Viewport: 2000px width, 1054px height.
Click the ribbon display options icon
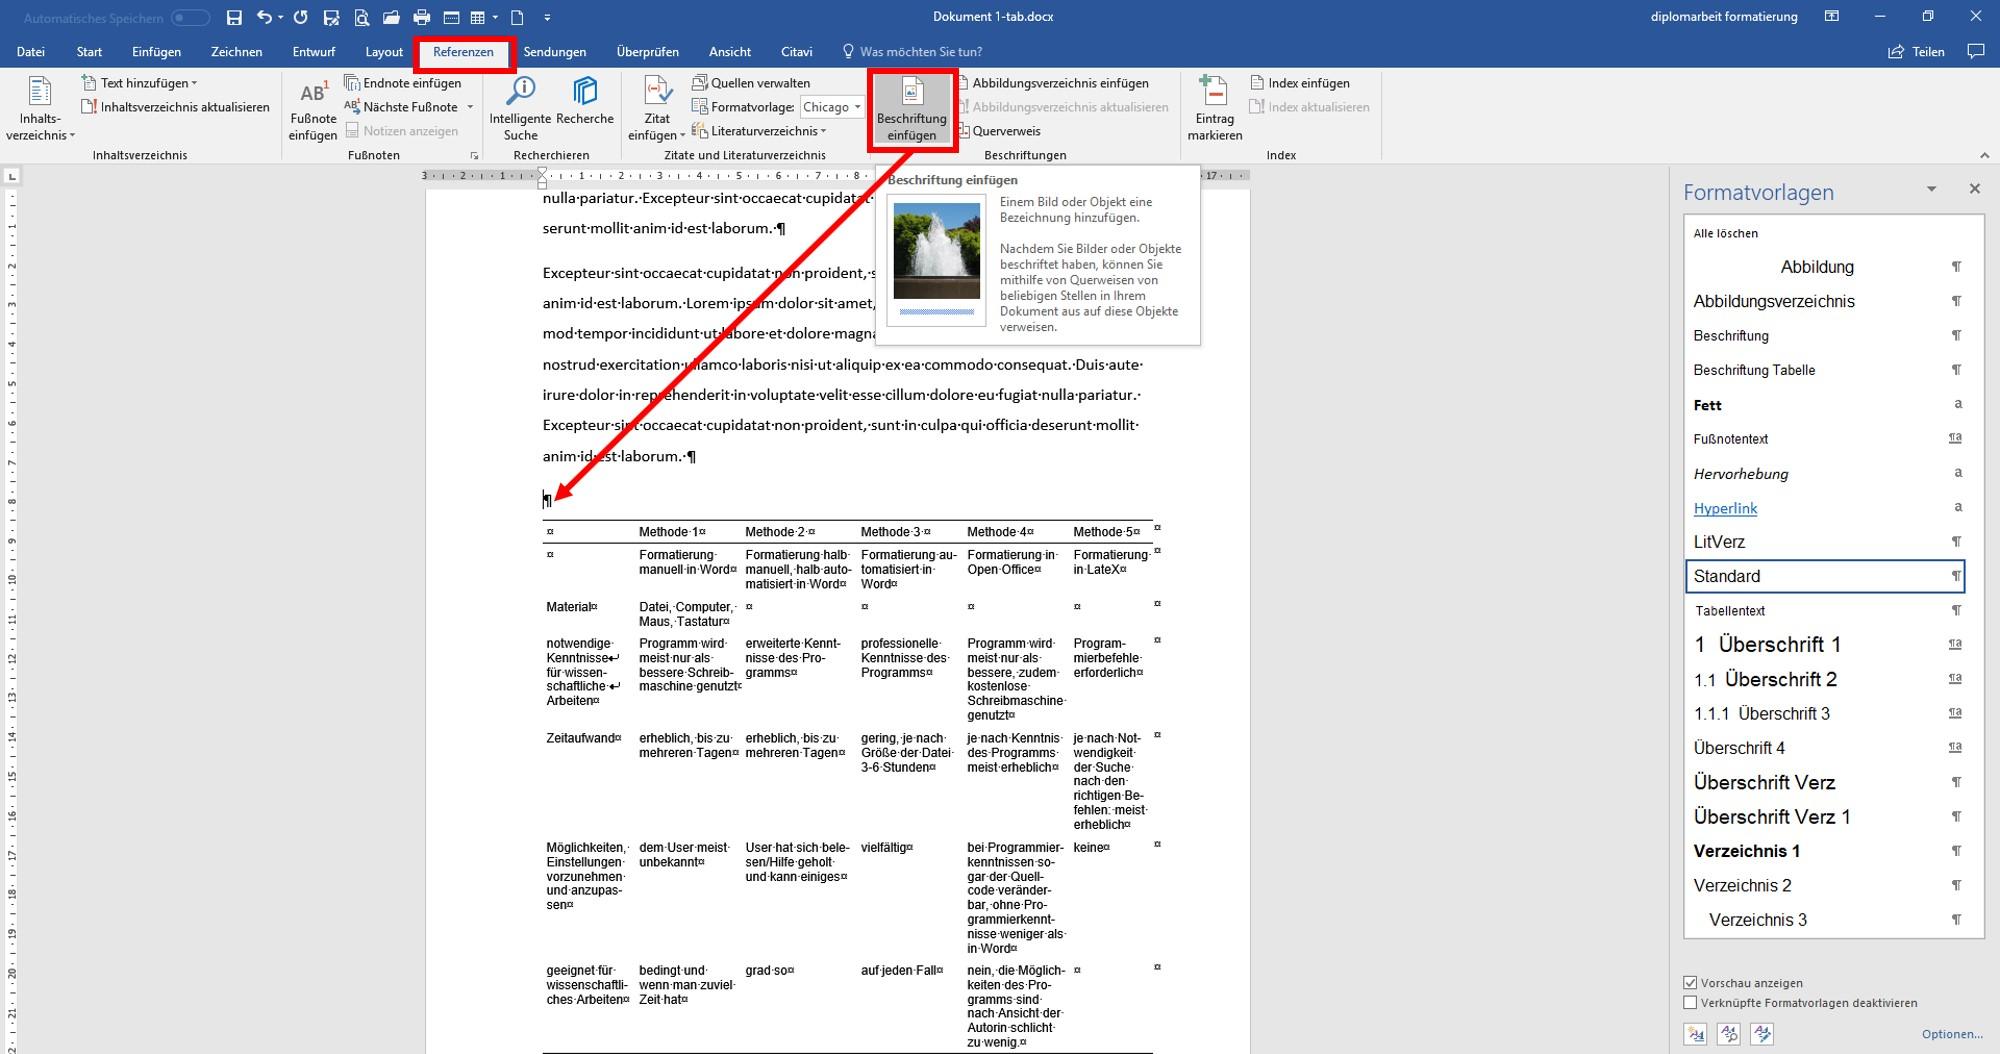[1832, 17]
